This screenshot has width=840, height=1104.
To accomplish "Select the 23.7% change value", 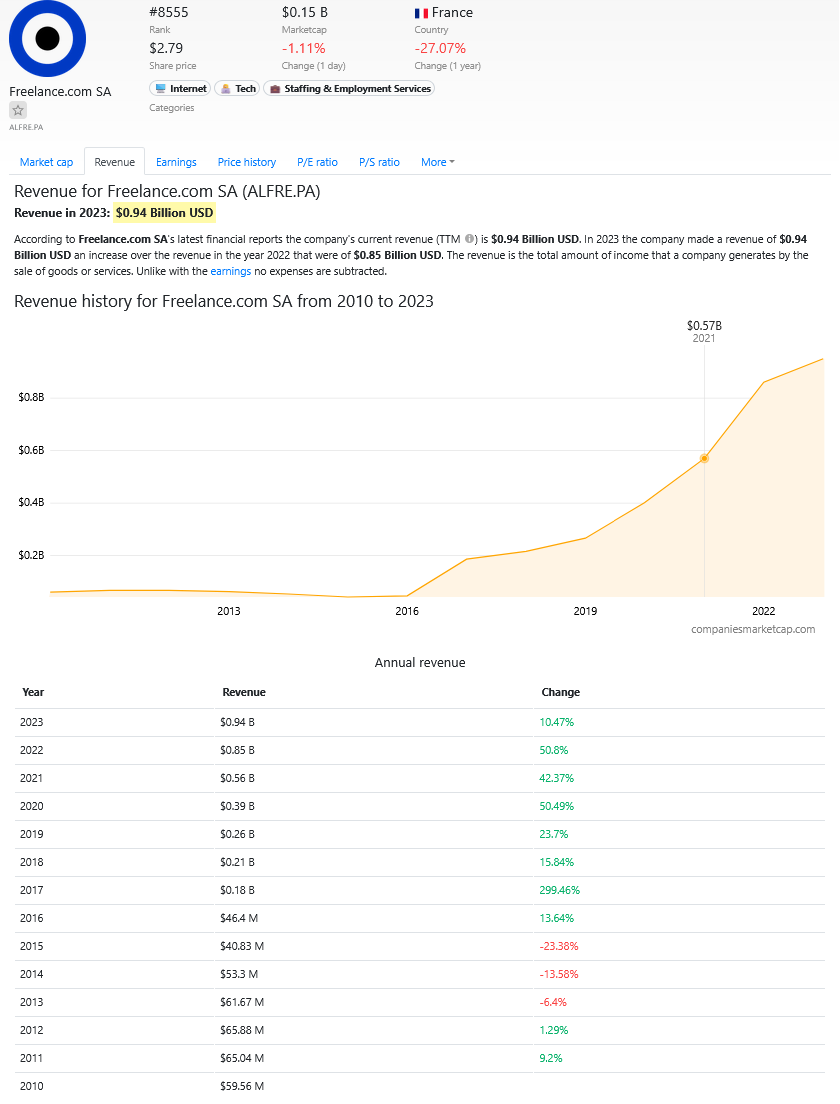I will (554, 834).
